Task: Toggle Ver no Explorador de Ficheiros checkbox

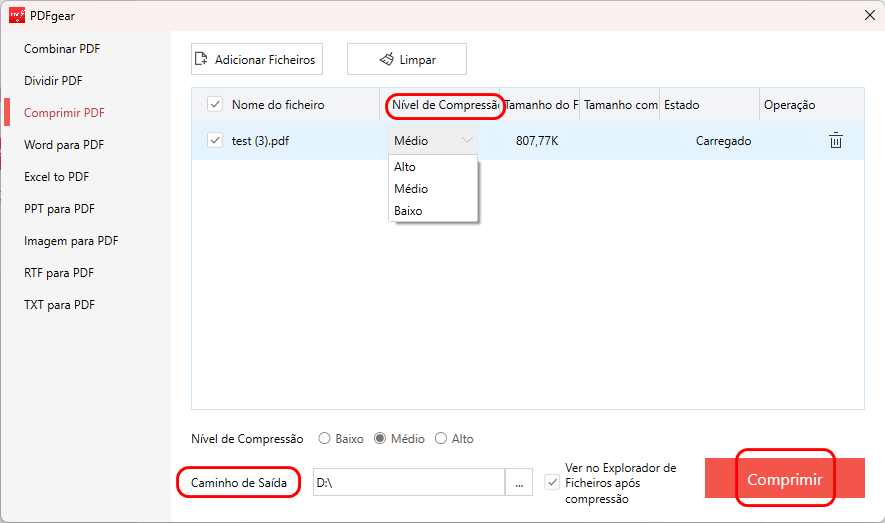Action: (x=552, y=483)
